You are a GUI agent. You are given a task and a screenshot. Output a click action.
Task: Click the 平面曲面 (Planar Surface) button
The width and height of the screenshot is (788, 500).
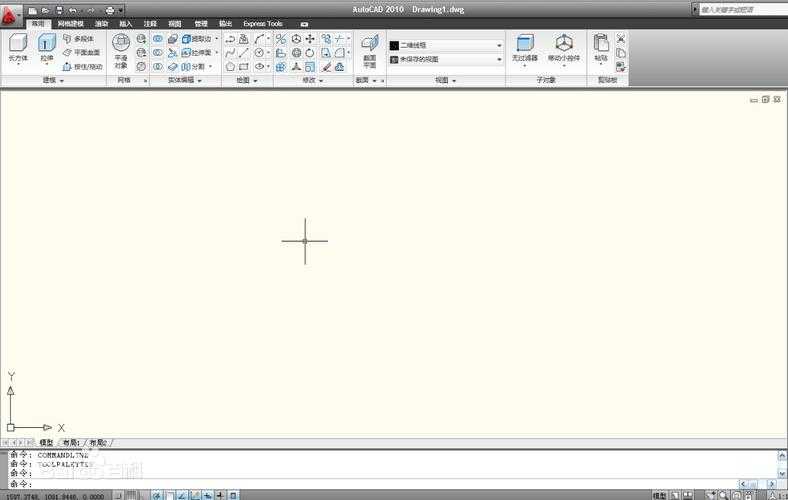click(82, 53)
